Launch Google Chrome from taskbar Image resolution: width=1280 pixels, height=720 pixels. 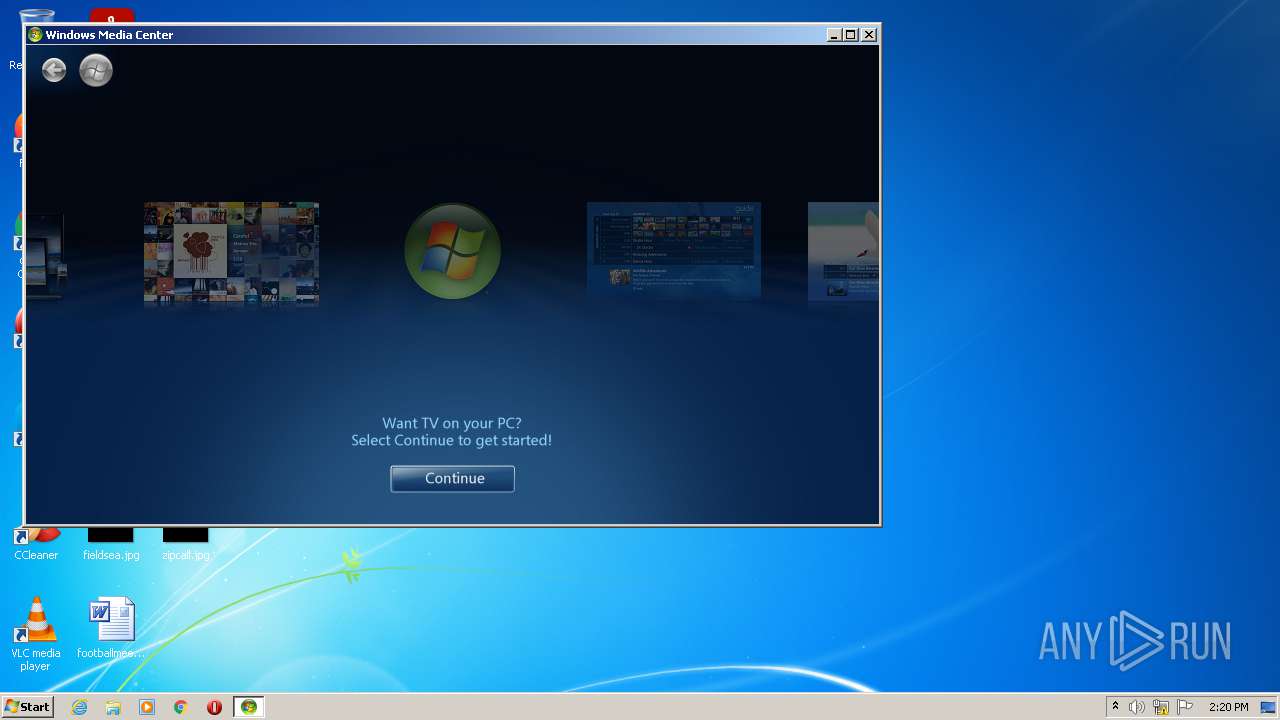coord(181,707)
